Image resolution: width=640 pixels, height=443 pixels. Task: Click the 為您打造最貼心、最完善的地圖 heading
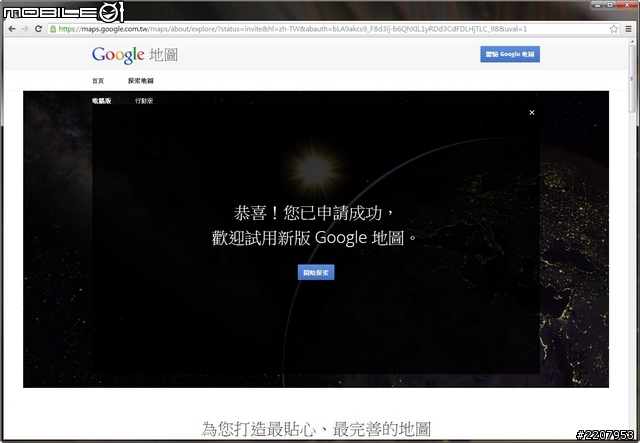tap(316, 429)
